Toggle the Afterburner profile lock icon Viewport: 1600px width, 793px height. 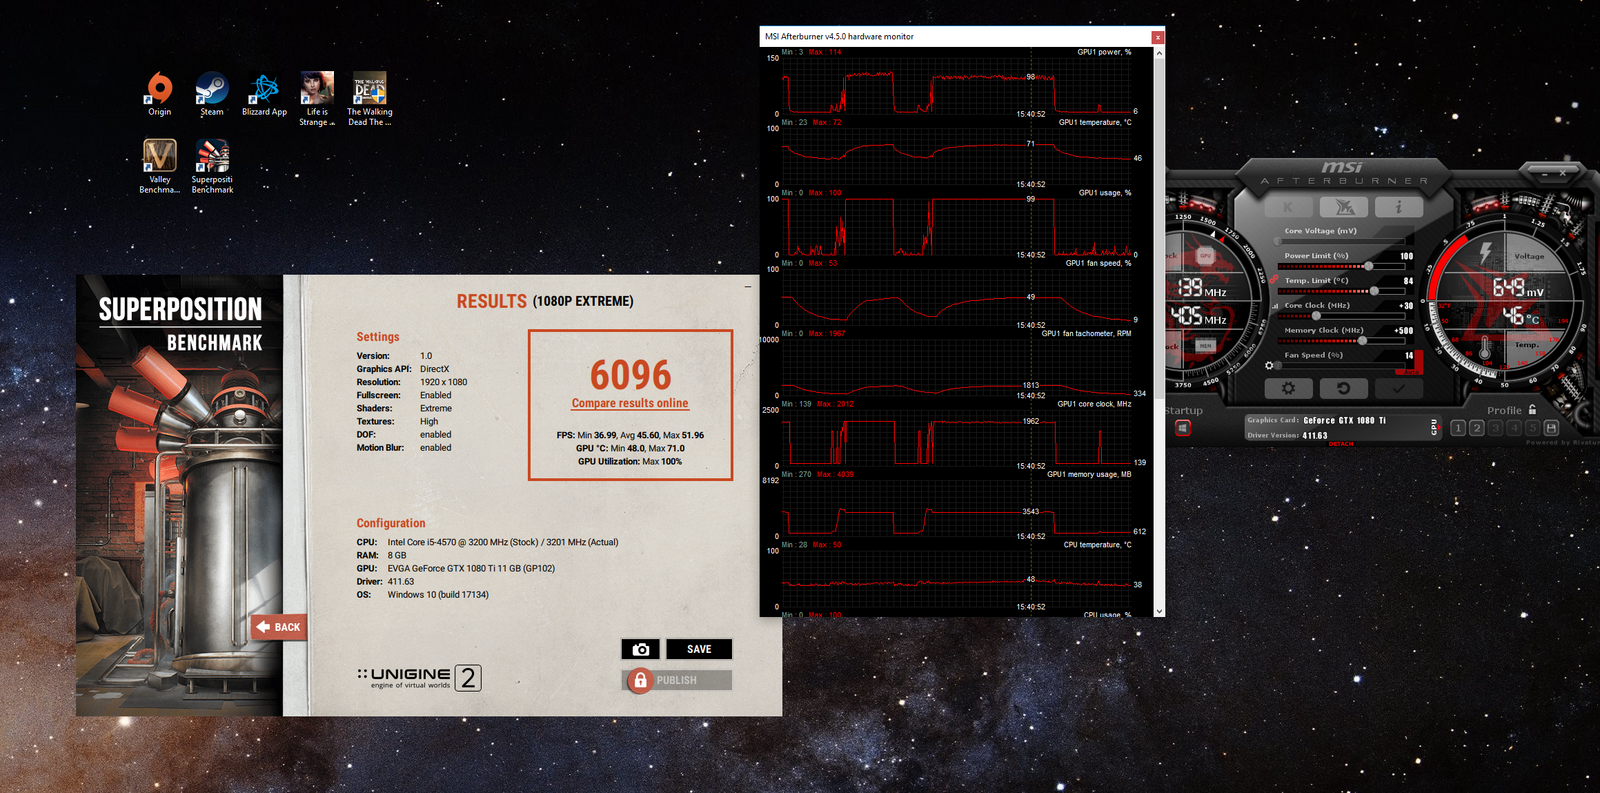pyautogui.click(x=1533, y=410)
